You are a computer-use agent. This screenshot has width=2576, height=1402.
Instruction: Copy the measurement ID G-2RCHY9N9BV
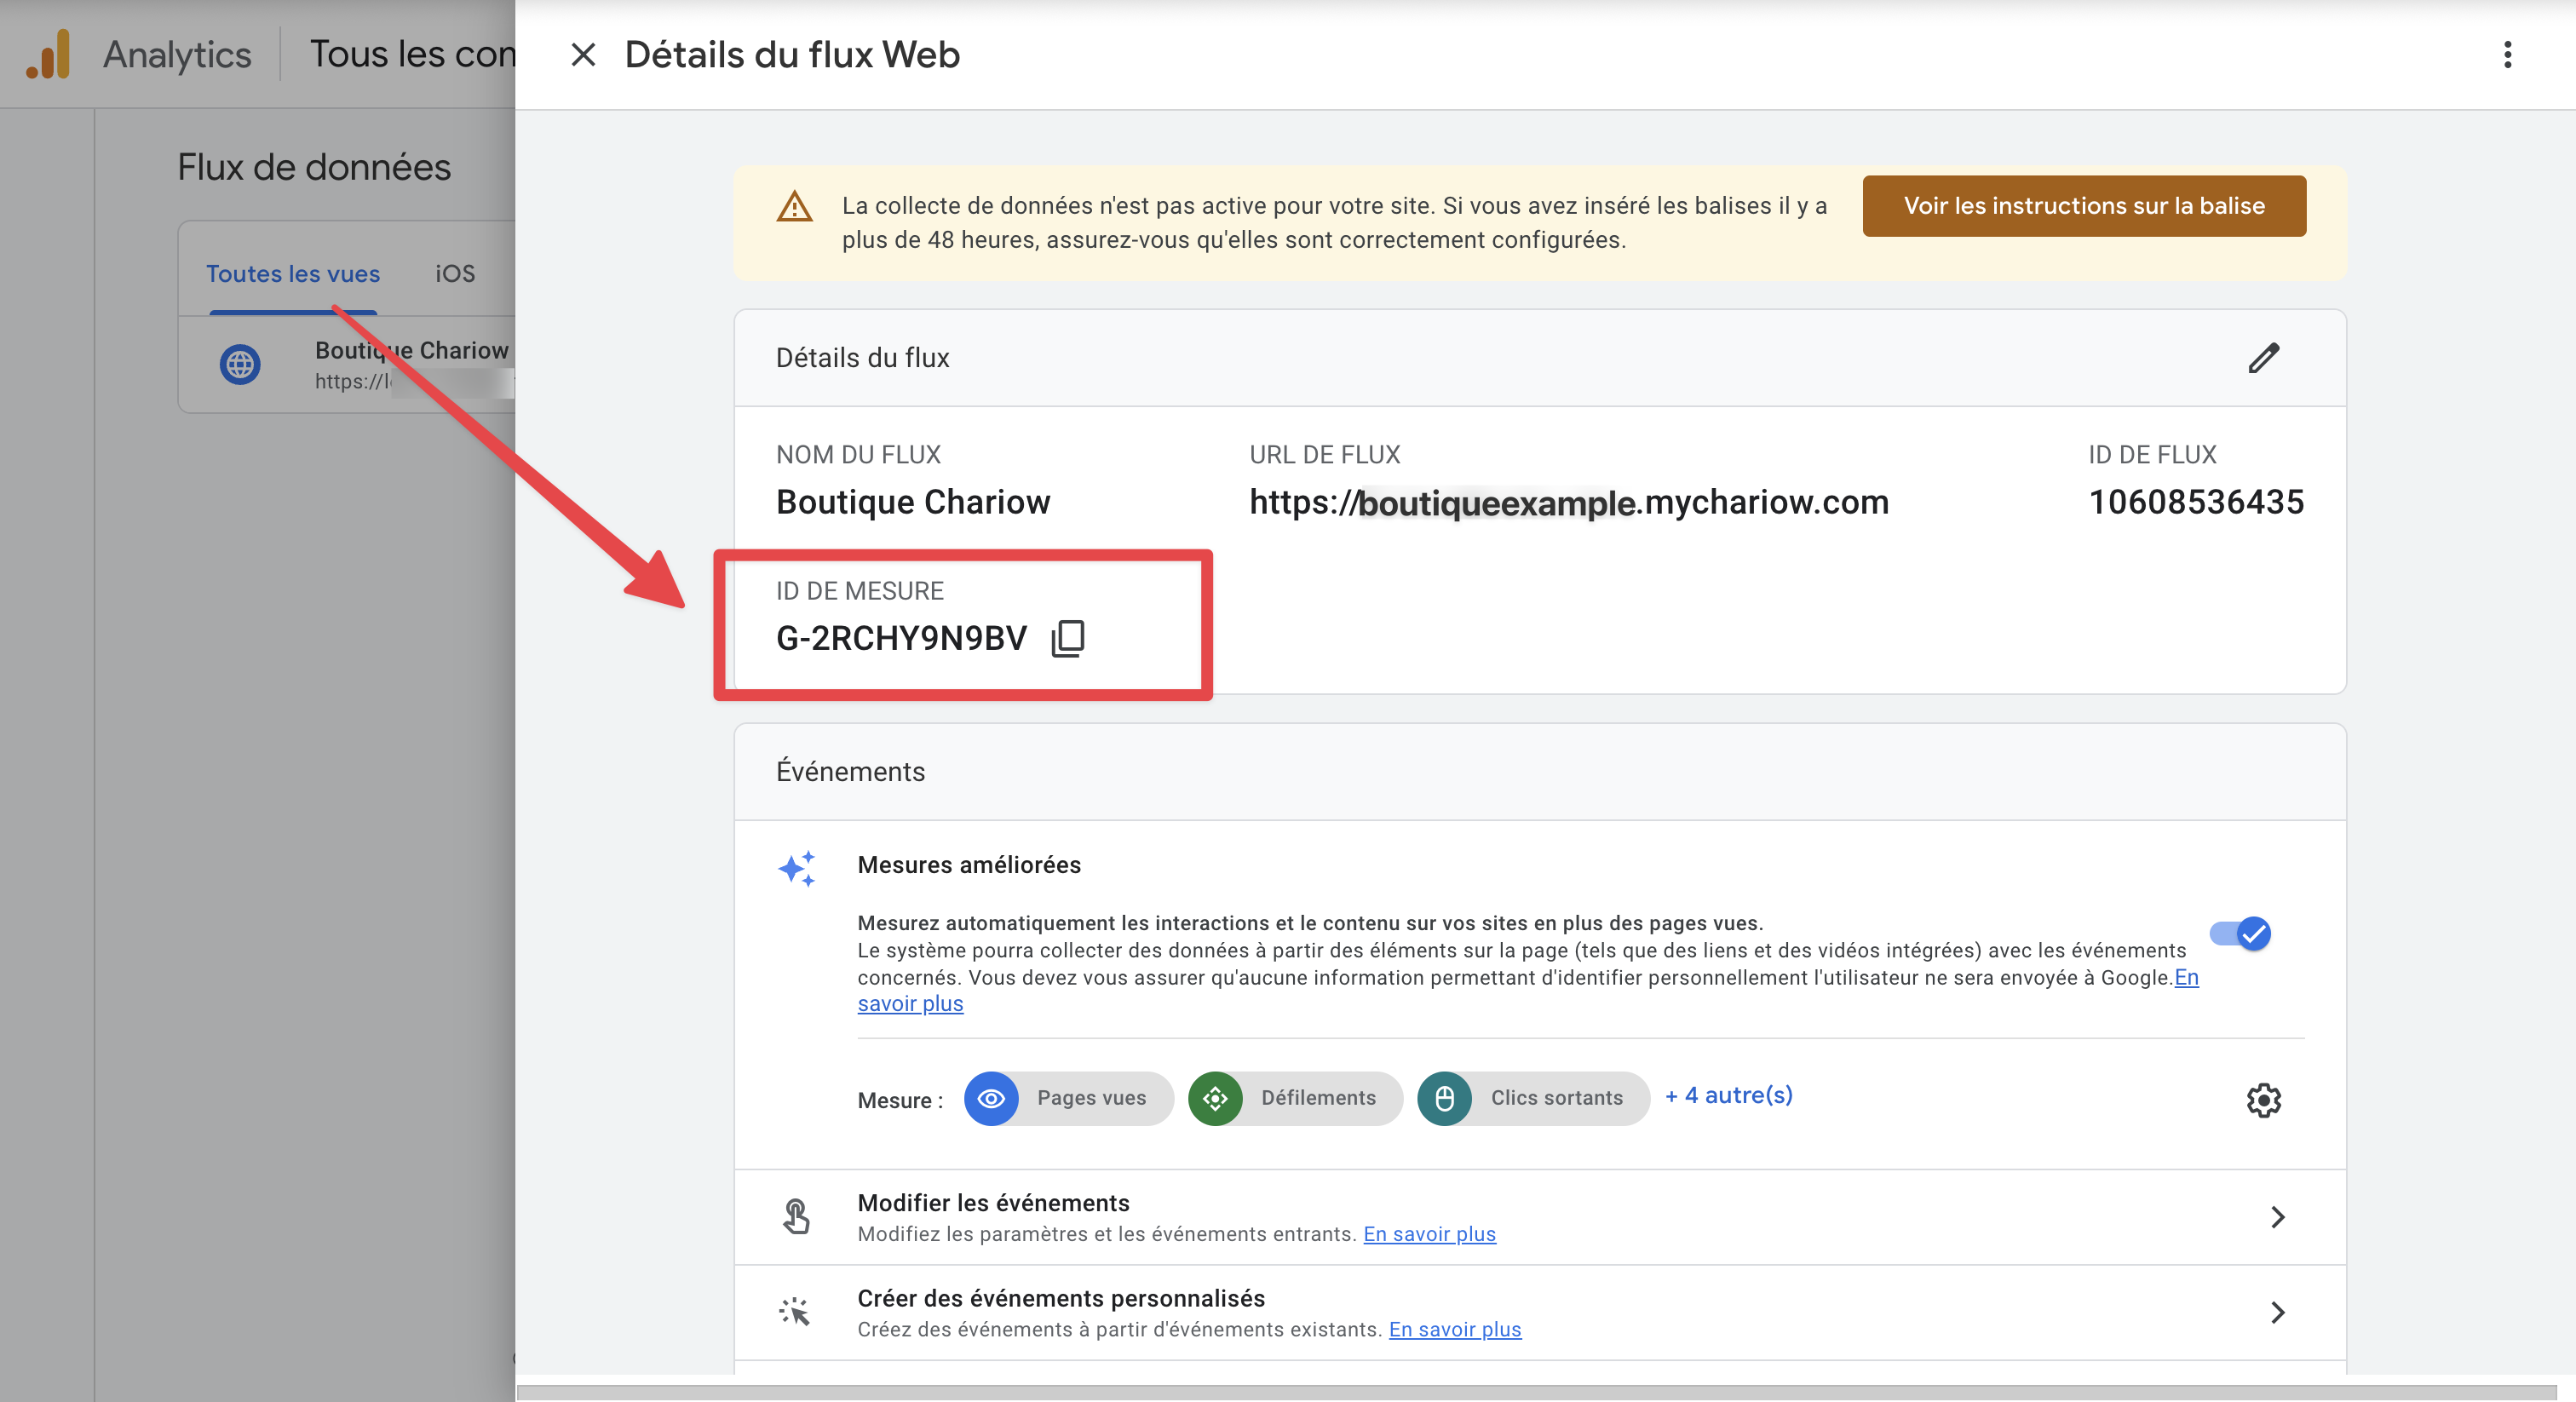[1068, 638]
